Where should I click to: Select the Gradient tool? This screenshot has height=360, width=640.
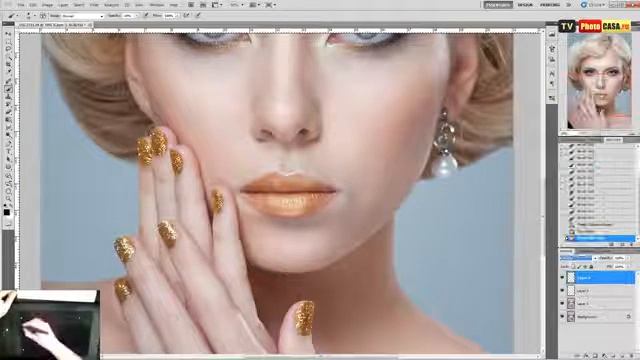point(8,119)
